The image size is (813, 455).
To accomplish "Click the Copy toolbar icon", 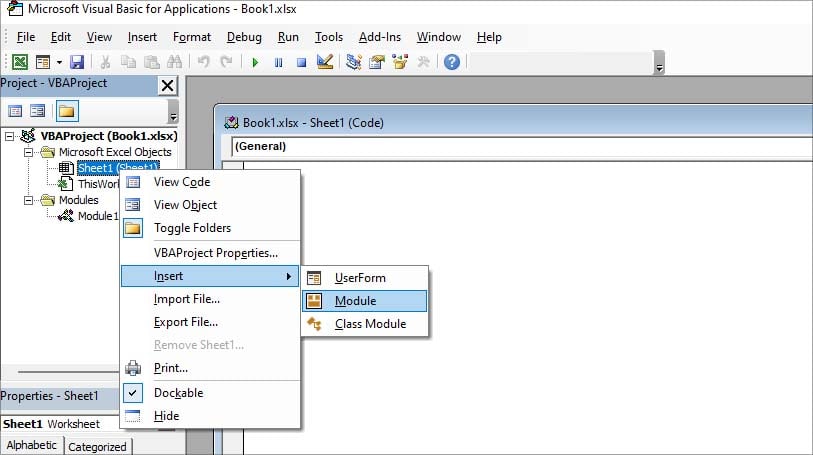I will tap(128, 62).
